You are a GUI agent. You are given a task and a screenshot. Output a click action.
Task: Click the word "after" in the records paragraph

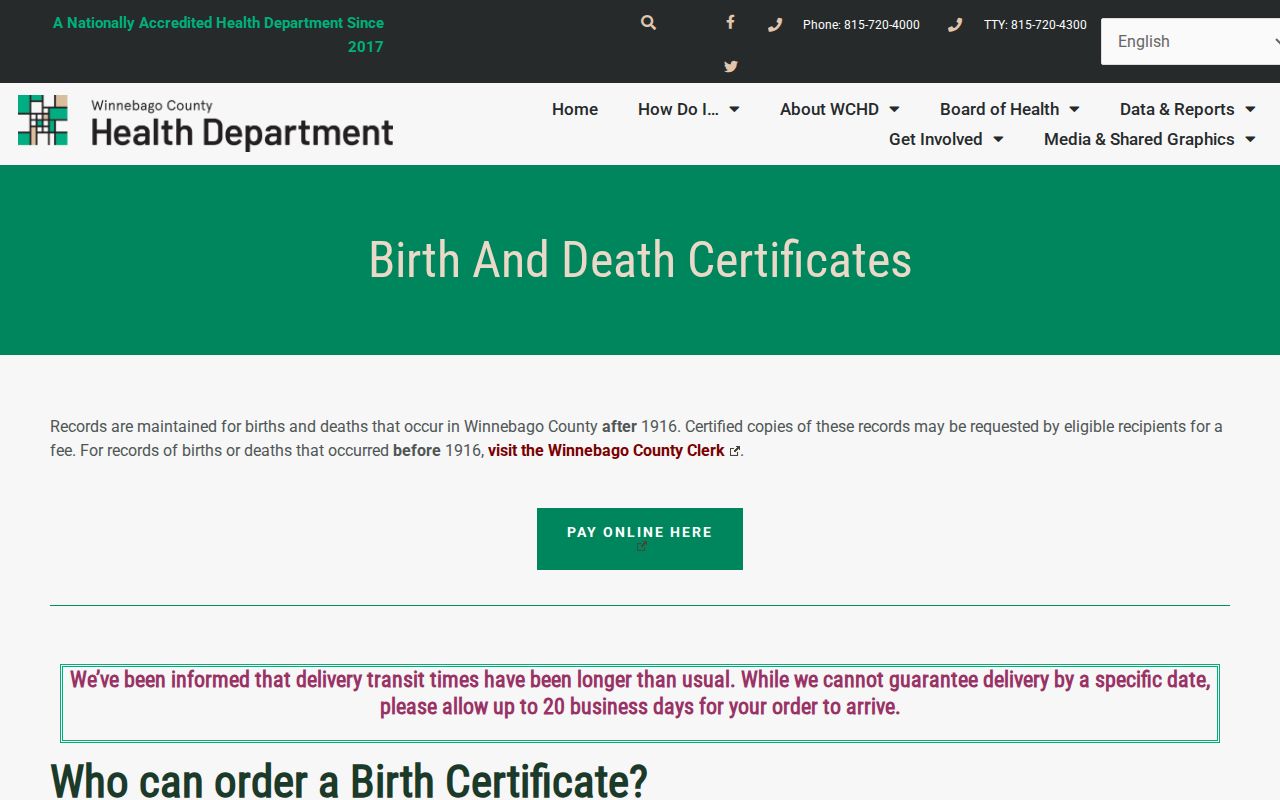[x=619, y=427]
